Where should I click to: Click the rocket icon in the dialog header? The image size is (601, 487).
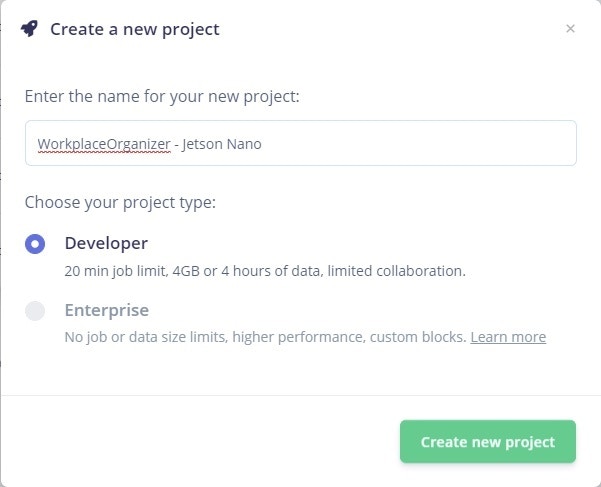click(x=30, y=29)
